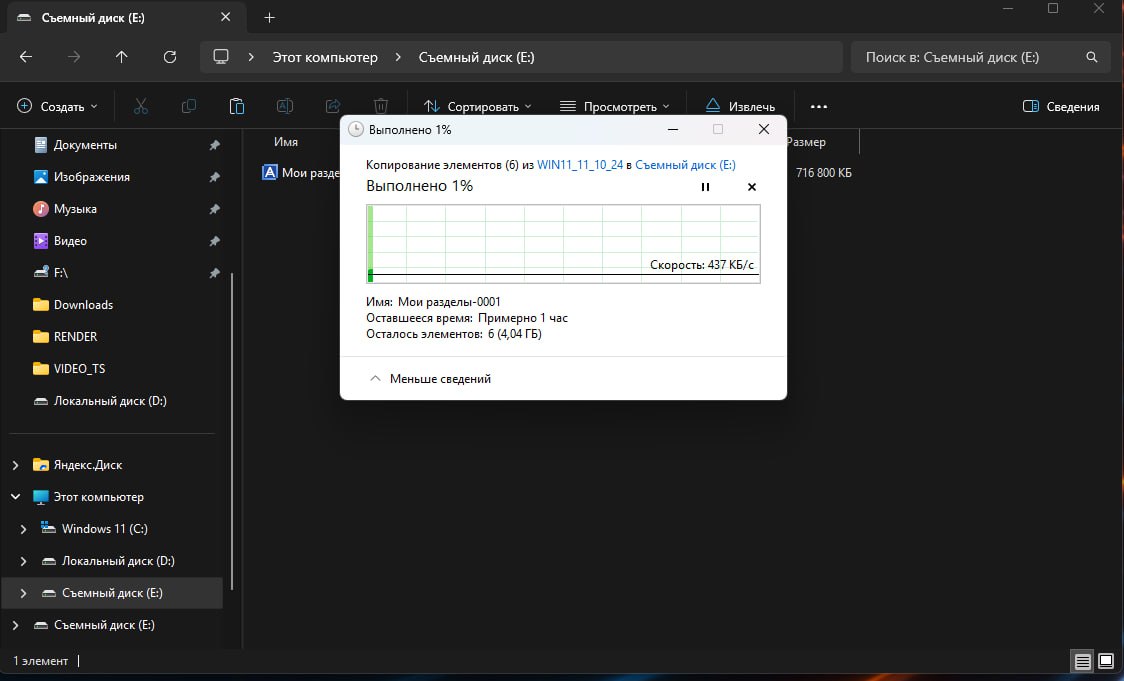Screen dimensions: 1124x681
Task: Collapse the Меньше сведений section
Action: tap(430, 379)
